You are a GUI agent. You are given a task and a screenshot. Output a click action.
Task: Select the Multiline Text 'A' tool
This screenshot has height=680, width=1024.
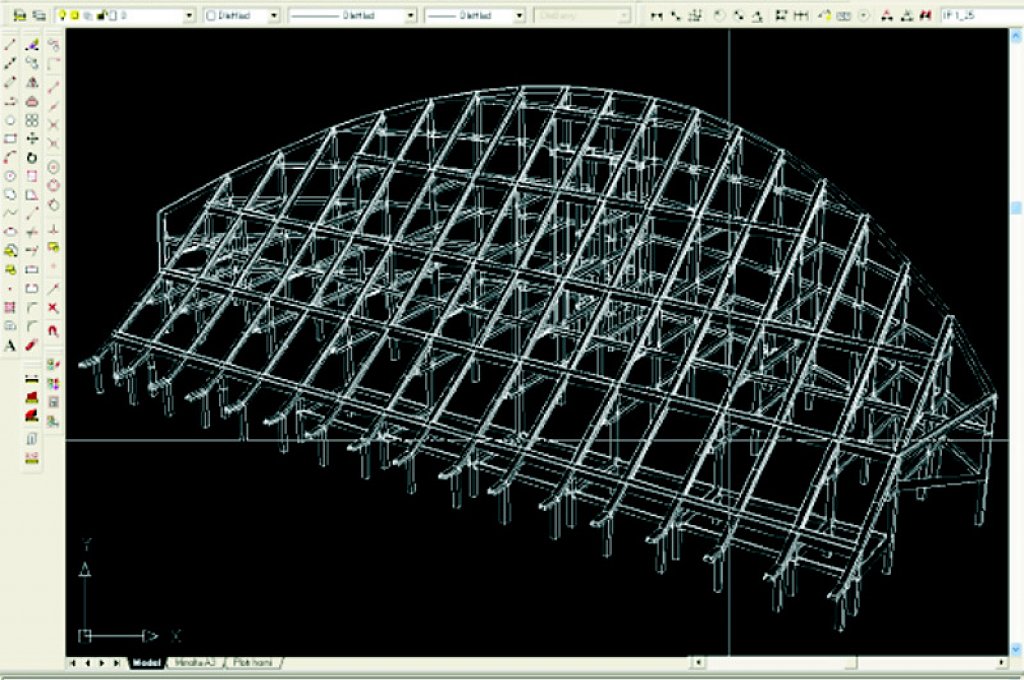(x=10, y=346)
